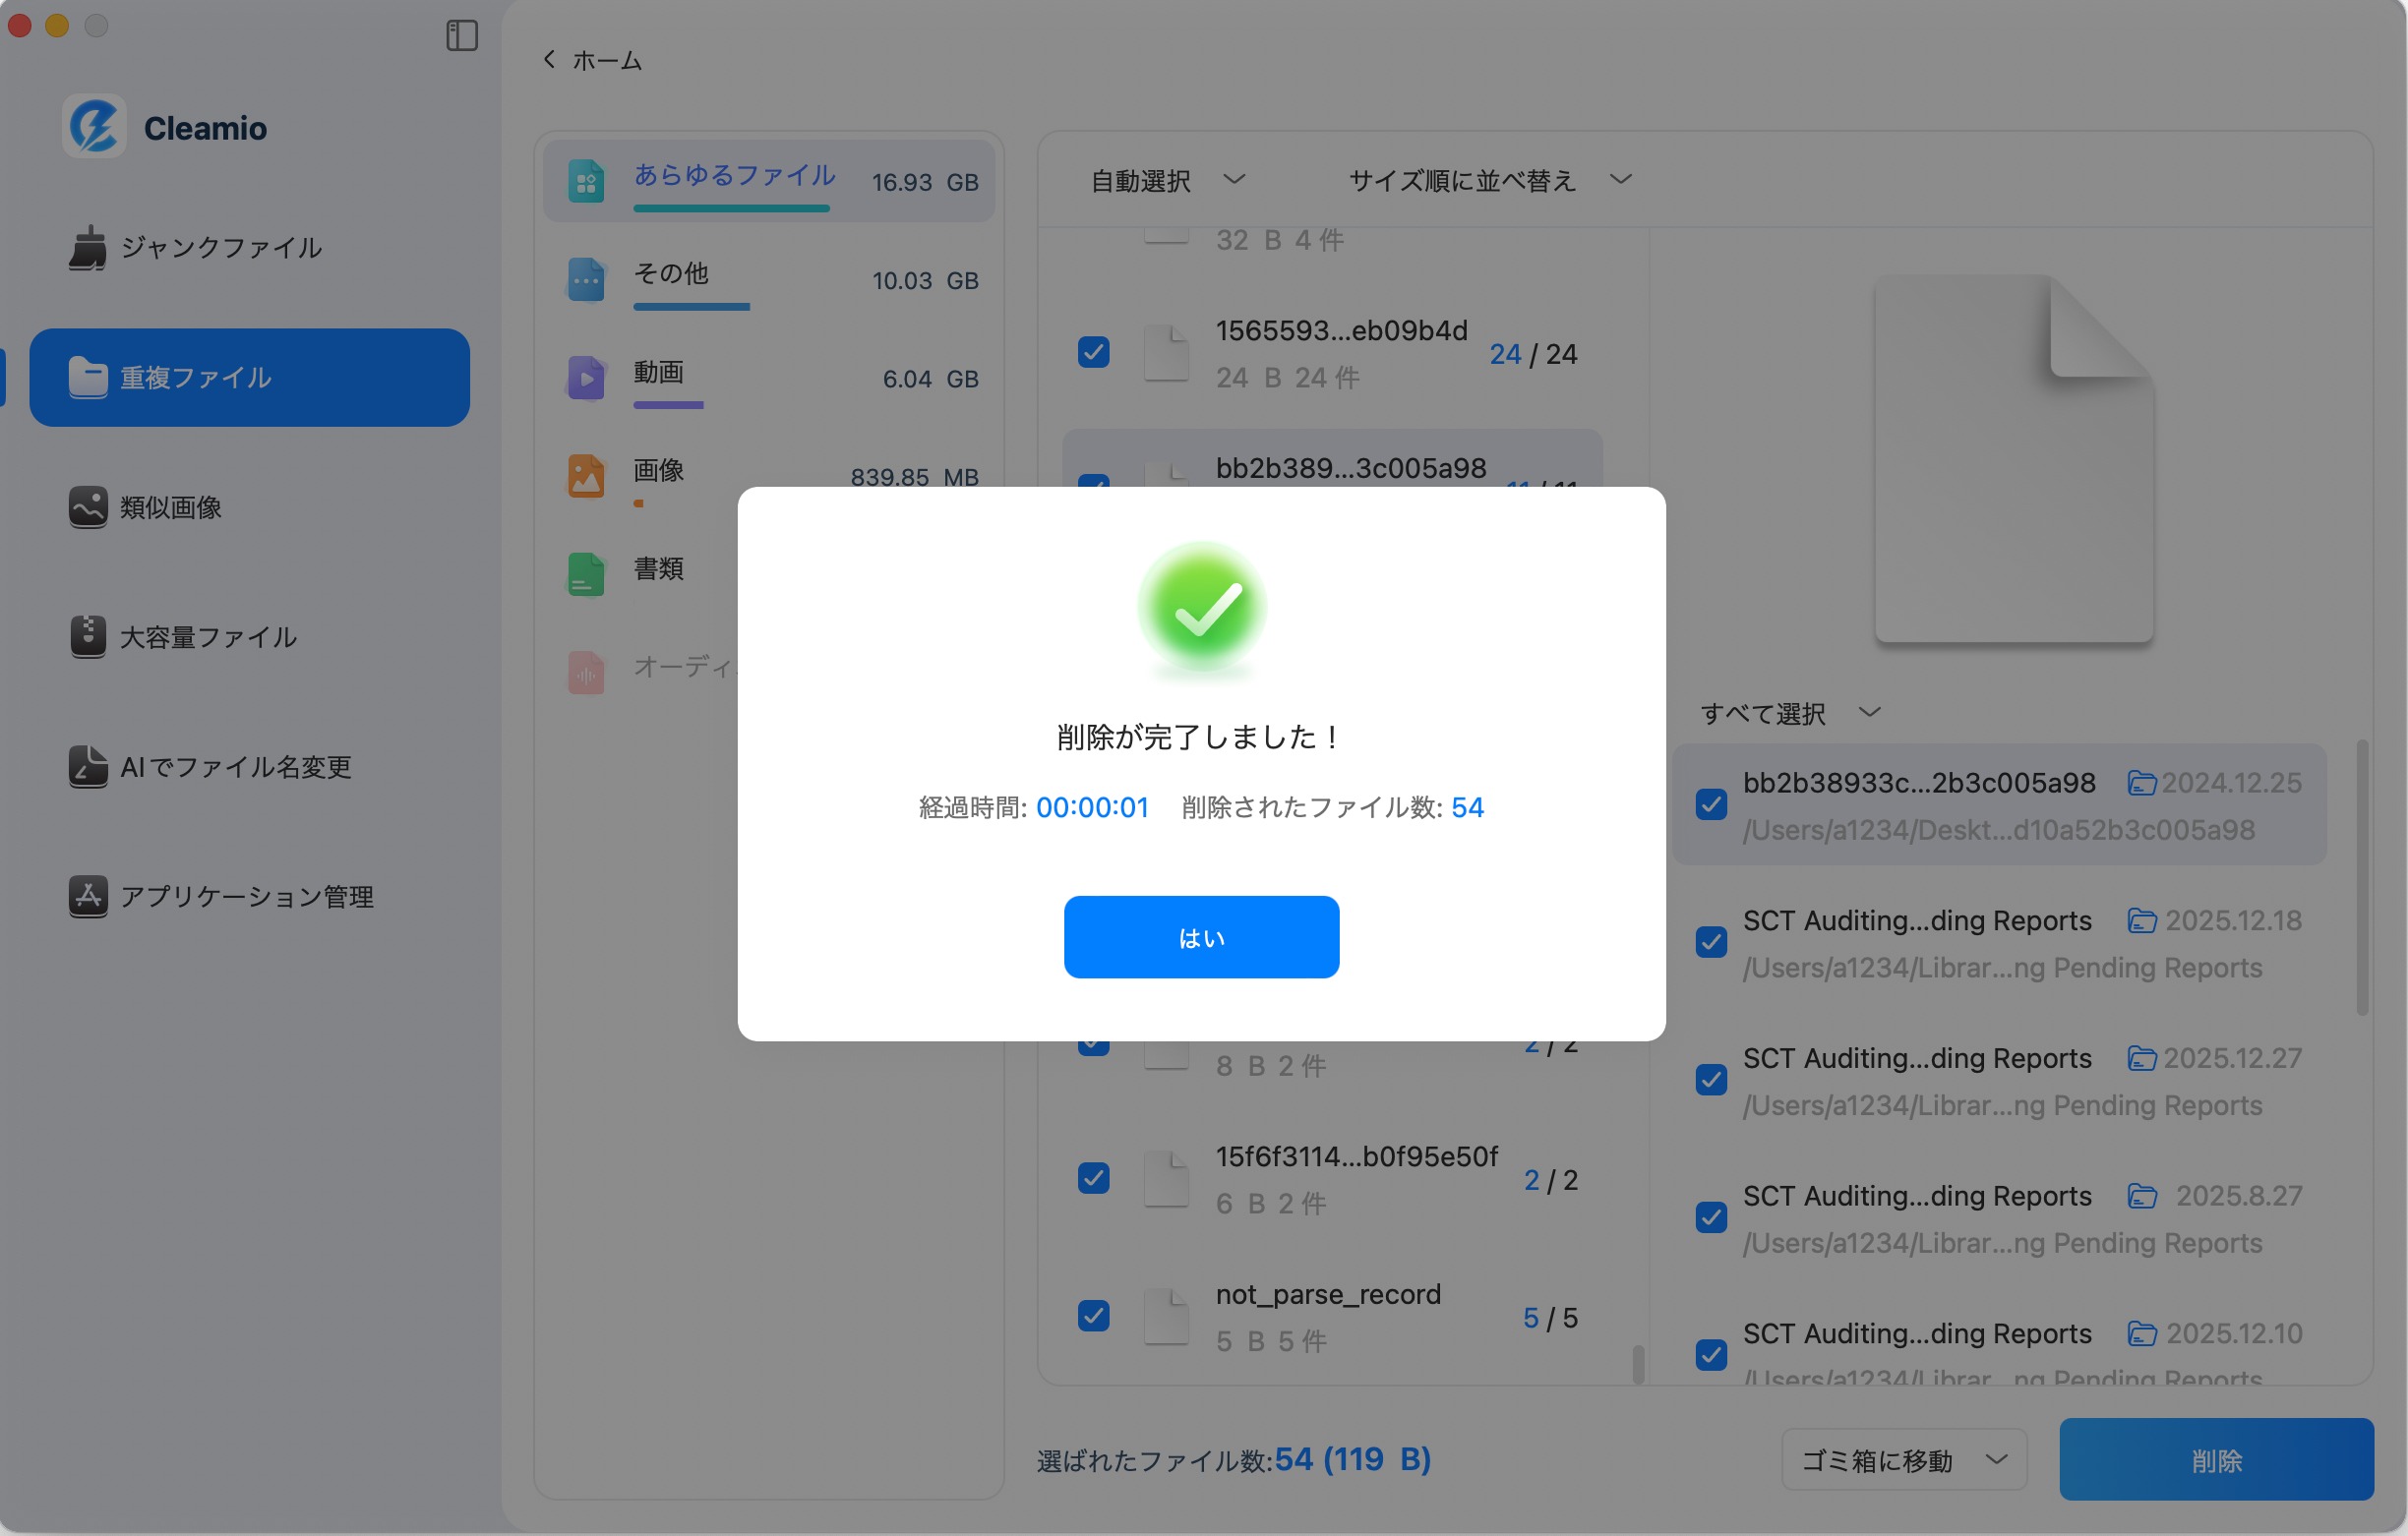Open 類似画像 from the sidebar

pyautogui.click(x=174, y=507)
